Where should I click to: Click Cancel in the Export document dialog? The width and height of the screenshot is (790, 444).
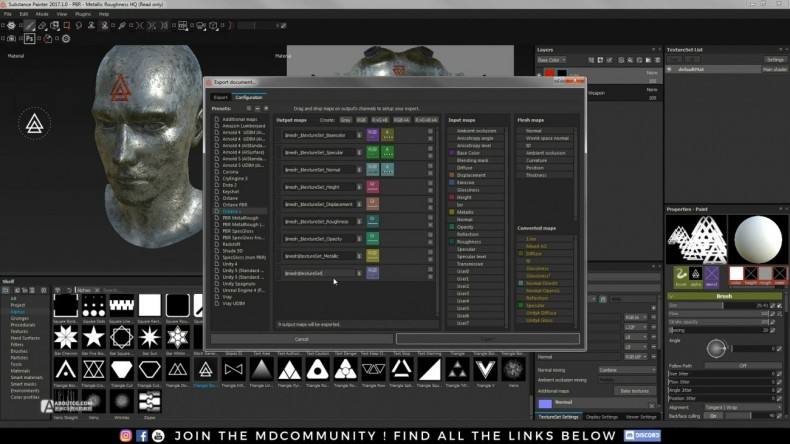(x=301, y=339)
